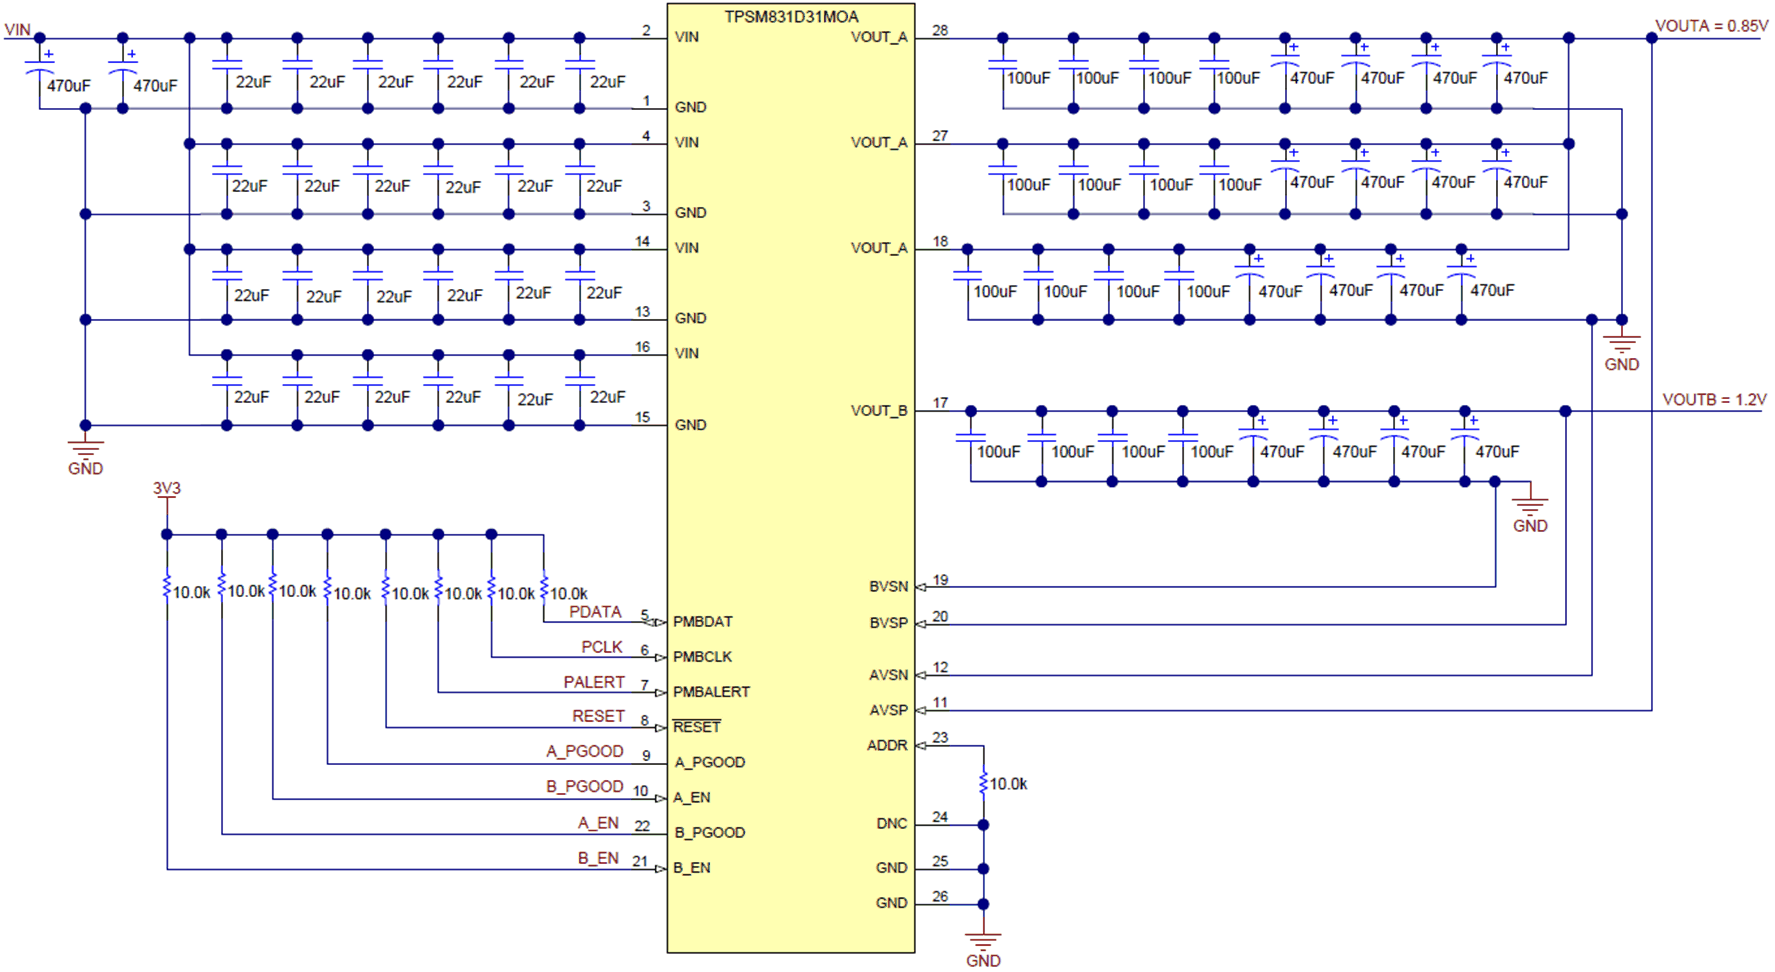This screenshot has height=972, width=1775.
Task: Click the PMBDAT pin 5 connection arrow
Action: (657, 622)
